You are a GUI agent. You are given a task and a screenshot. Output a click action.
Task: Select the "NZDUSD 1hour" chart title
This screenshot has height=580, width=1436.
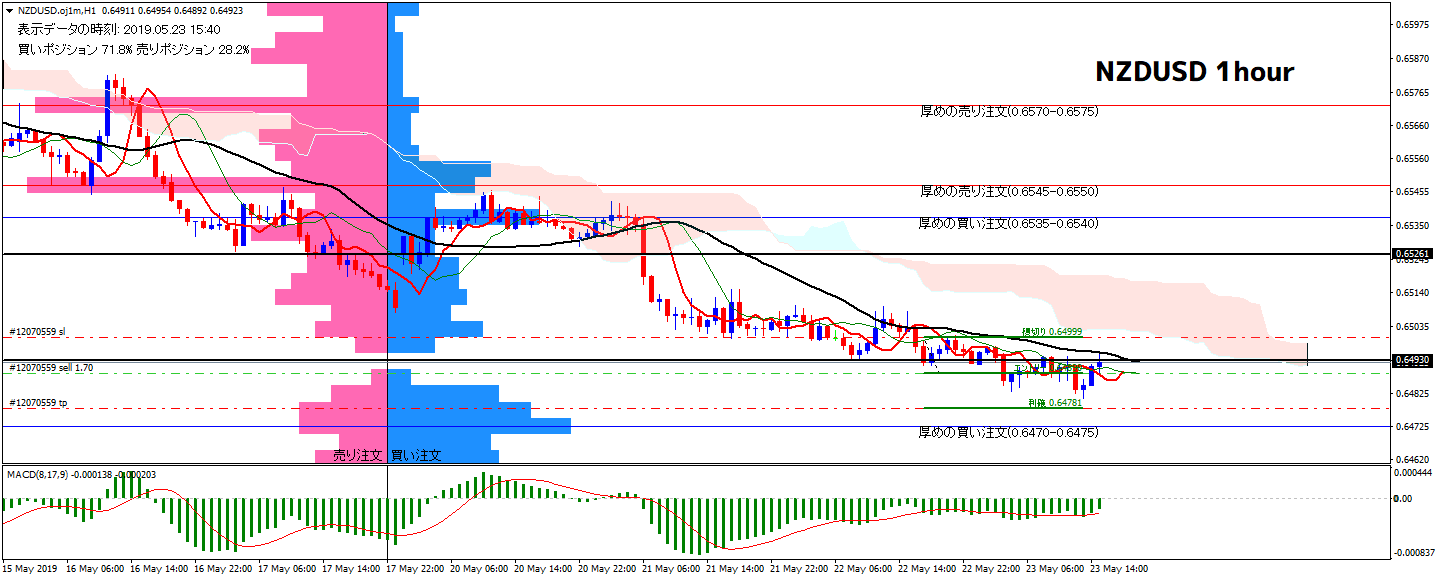[x=1195, y=72]
